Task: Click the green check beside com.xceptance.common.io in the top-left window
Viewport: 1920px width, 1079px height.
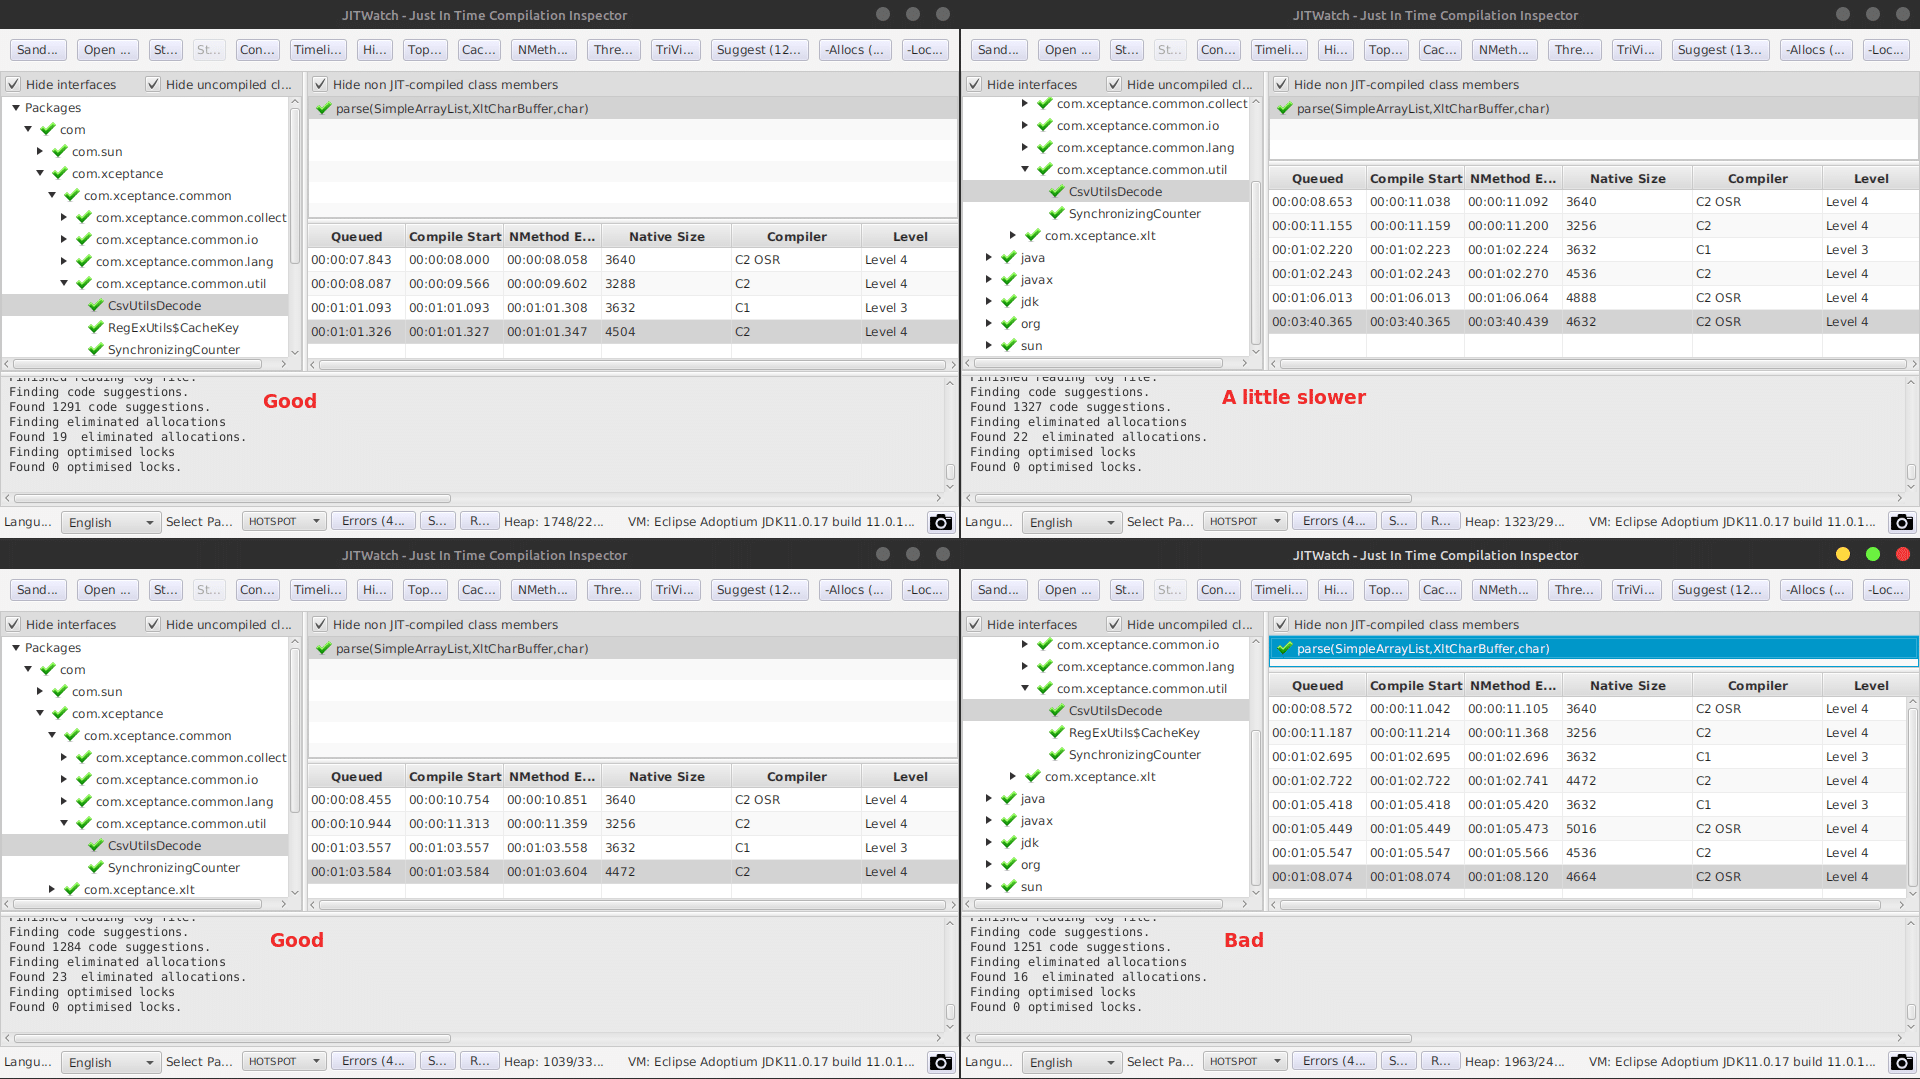Action: tap(84, 240)
